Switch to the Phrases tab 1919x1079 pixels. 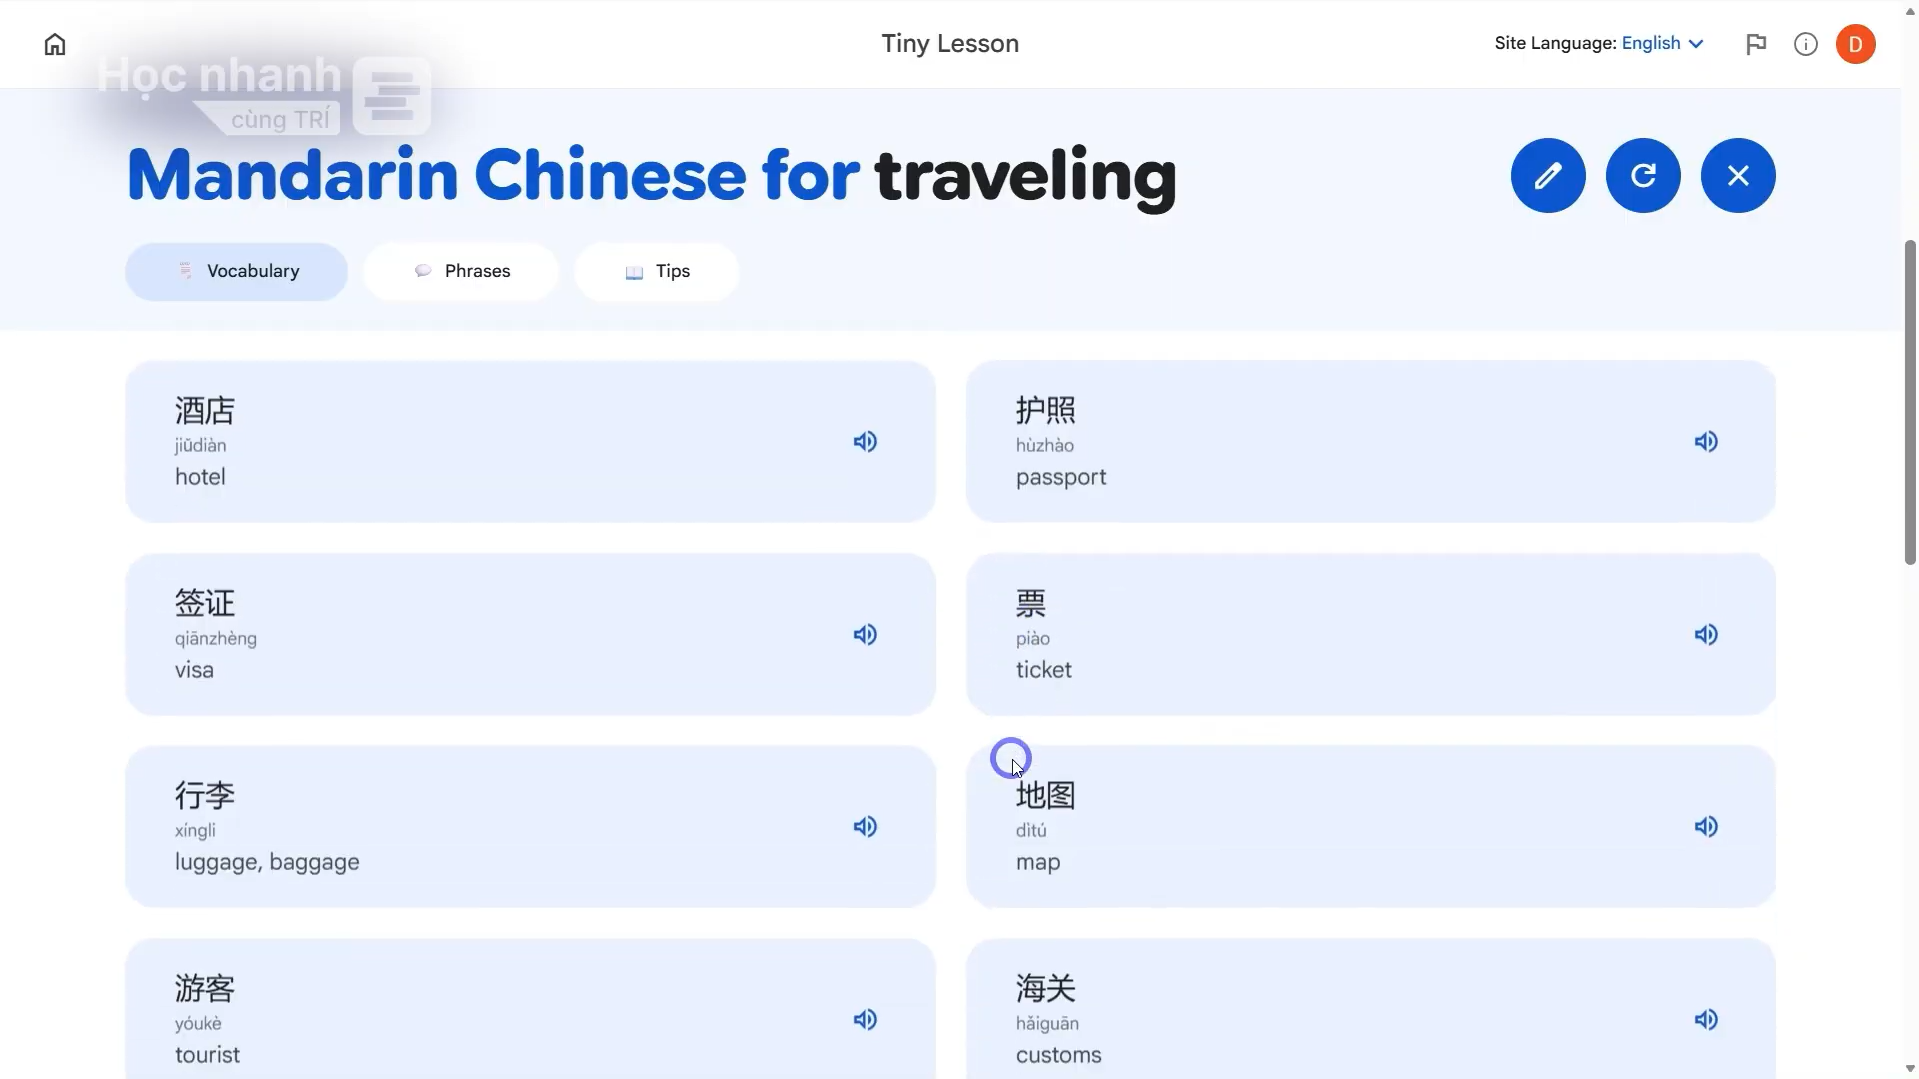[x=462, y=271]
